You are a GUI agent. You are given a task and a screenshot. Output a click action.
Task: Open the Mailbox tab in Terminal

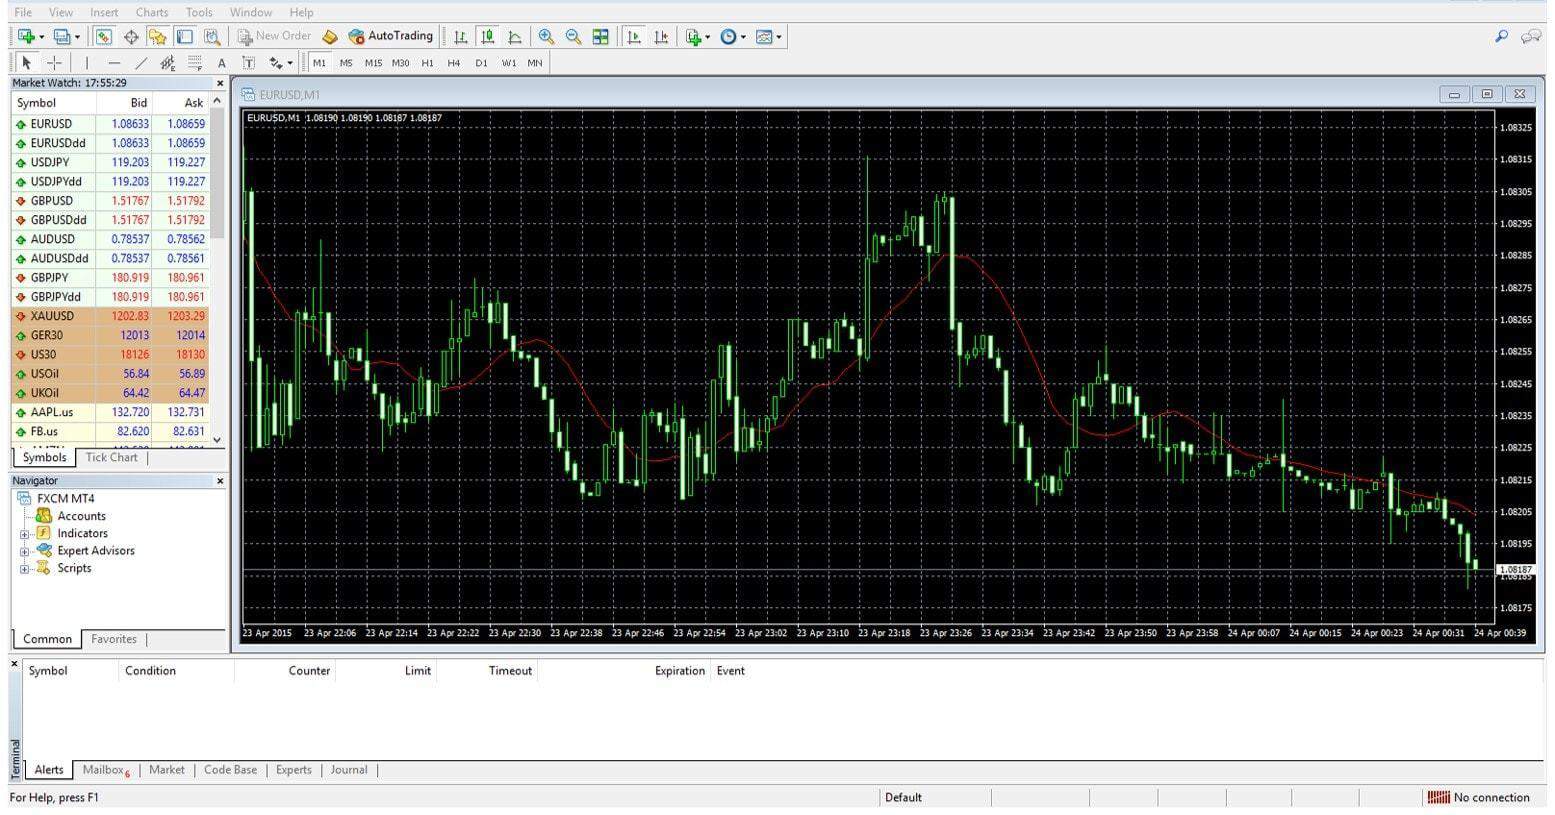[105, 770]
